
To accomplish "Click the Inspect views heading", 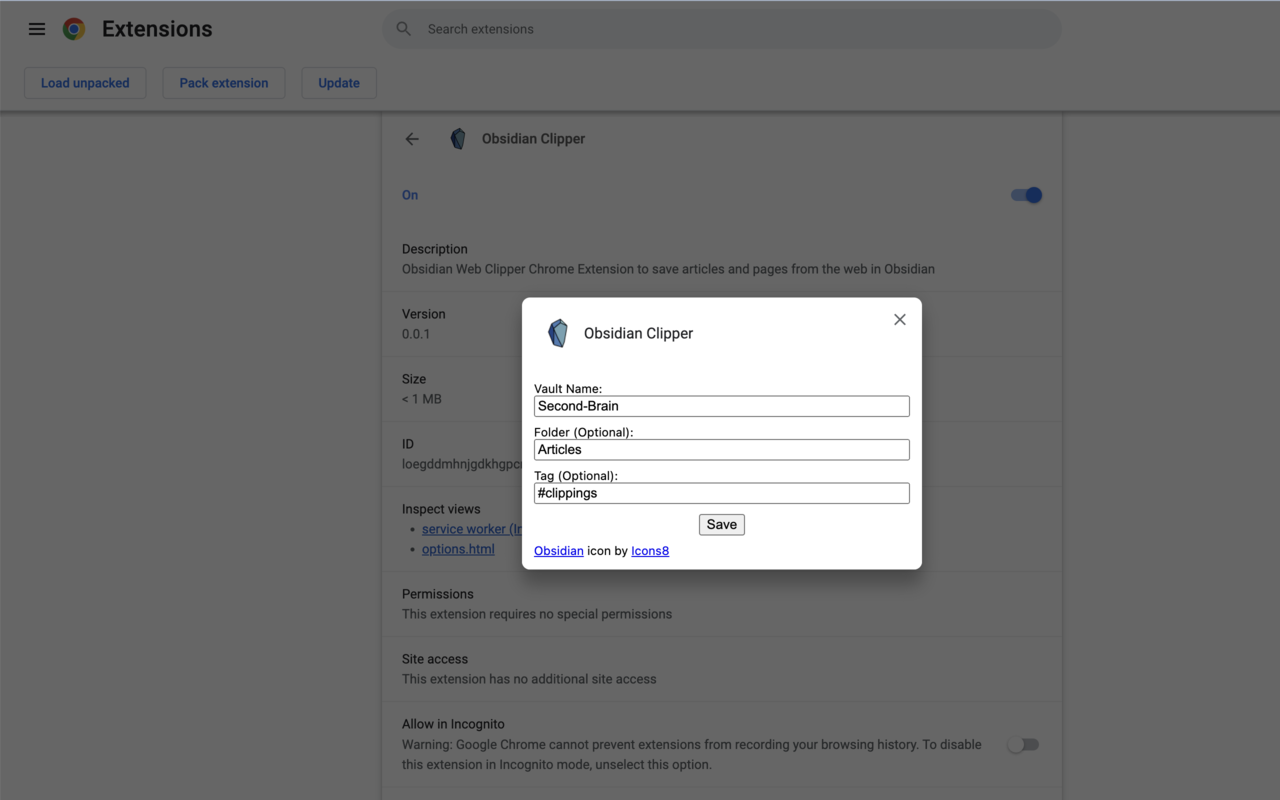I will point(441,509).
